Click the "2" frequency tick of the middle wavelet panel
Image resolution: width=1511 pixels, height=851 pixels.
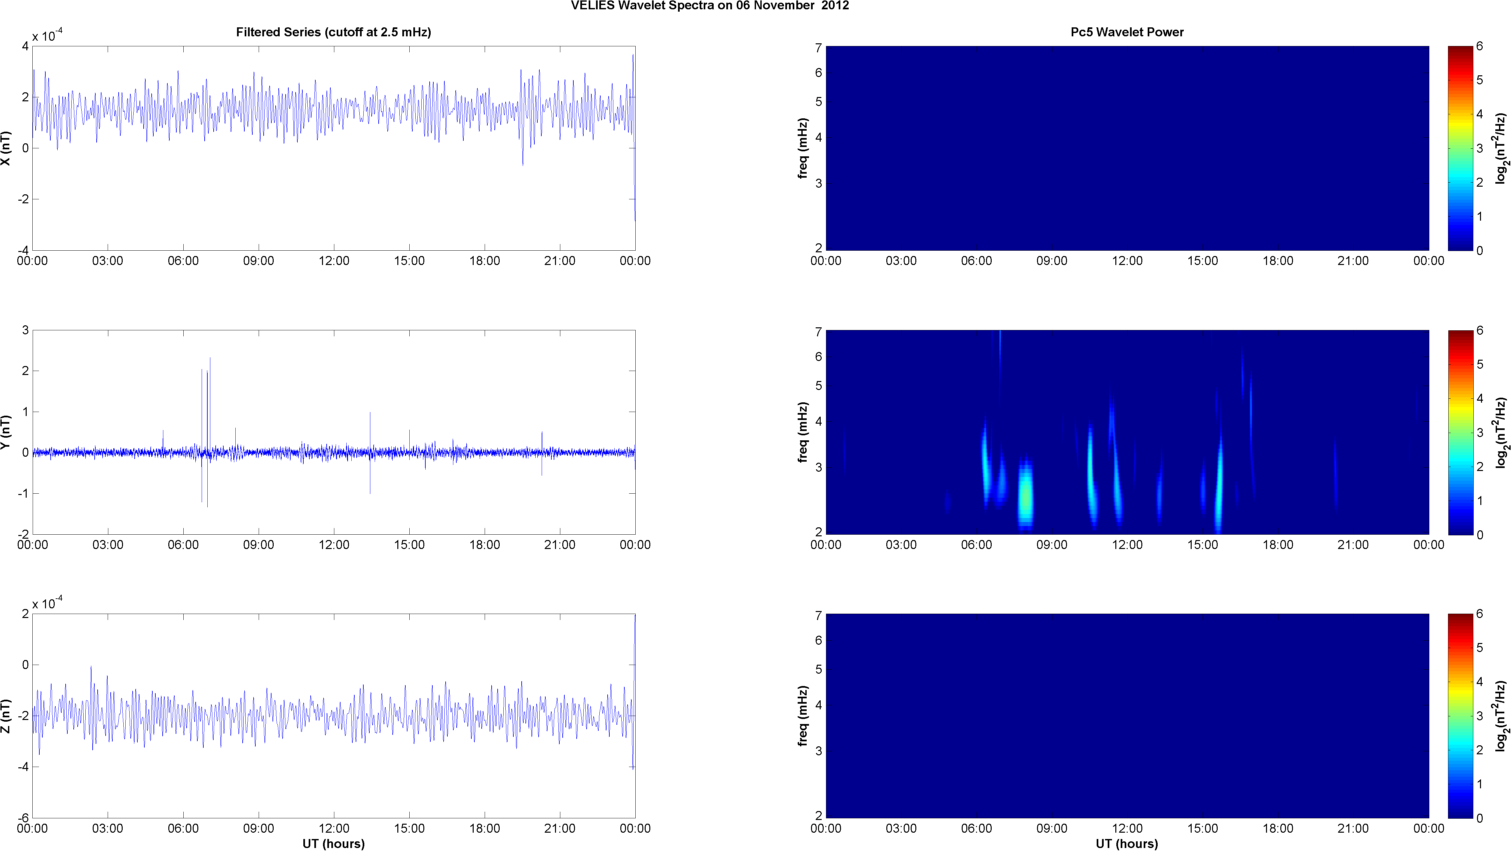tap(817, 533)
